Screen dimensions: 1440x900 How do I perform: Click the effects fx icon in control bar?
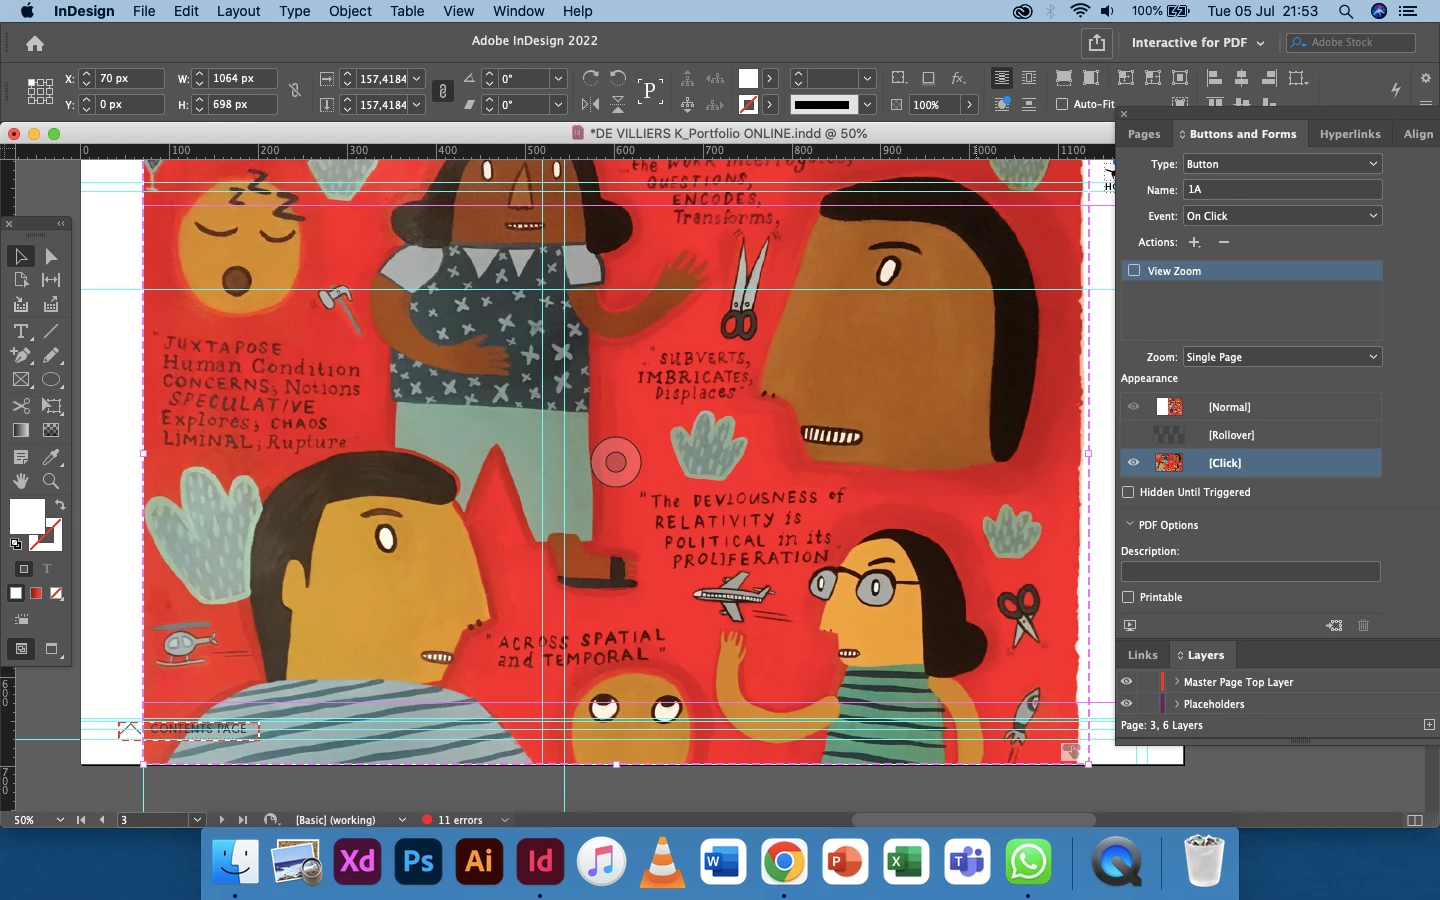(x=958, y=78)
